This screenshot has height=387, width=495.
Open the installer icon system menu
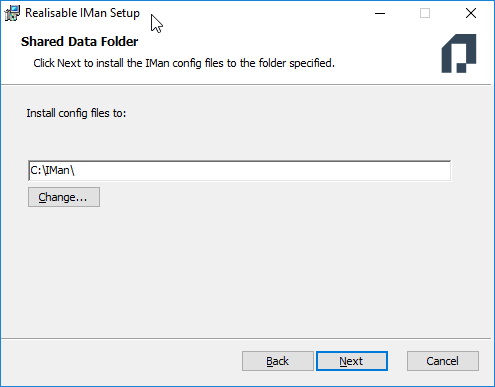point(12,13)
